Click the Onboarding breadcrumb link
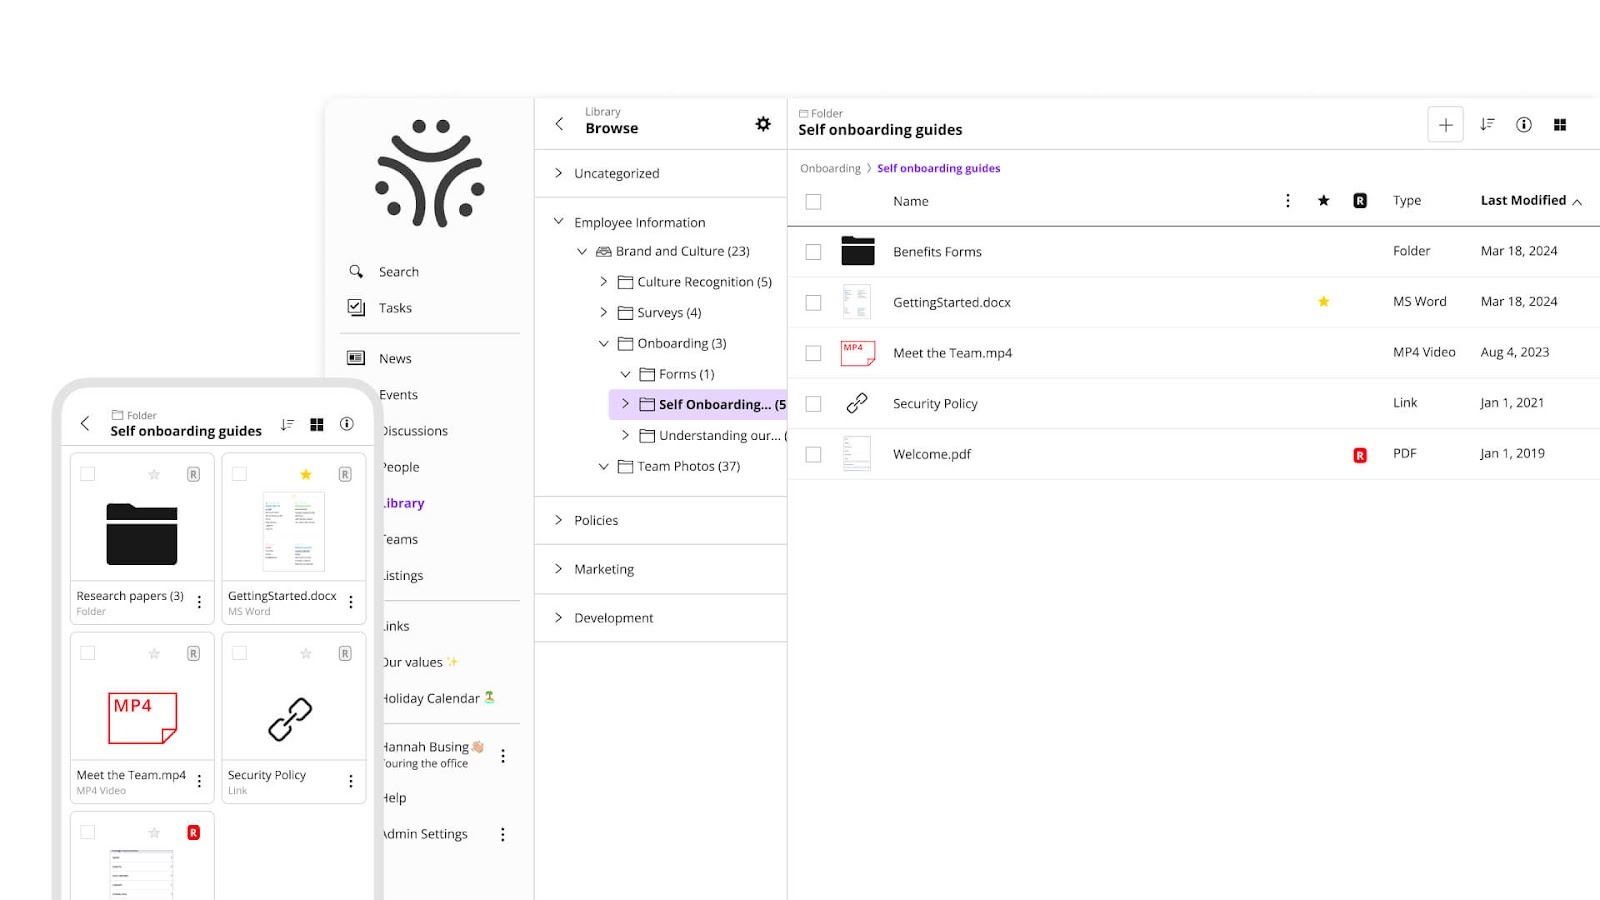The height and width of the screenshot is (900, 1600). (x=830, y=169)
